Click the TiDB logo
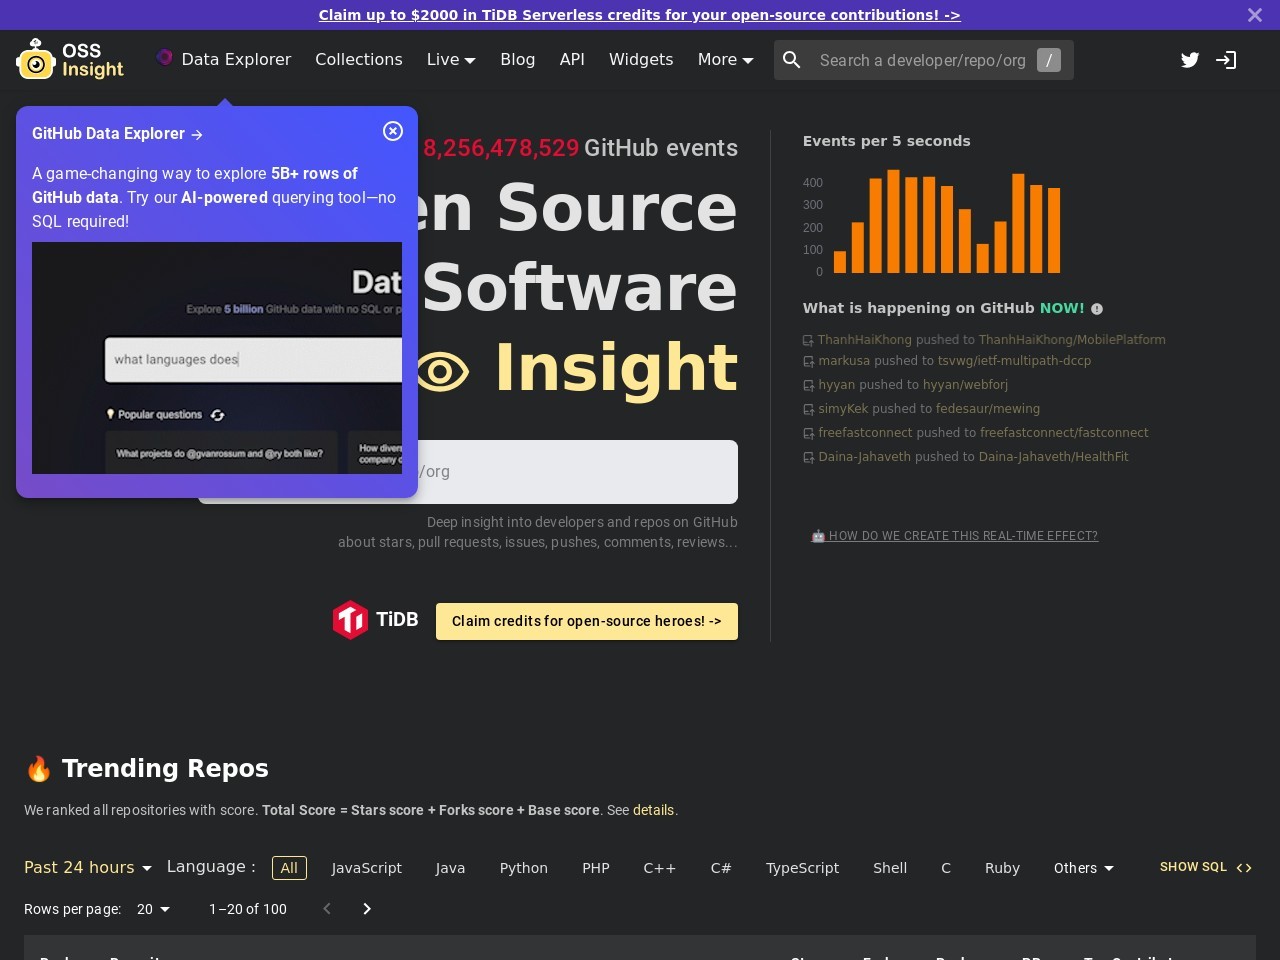This screenshot has width=1280, height=960. (375, 620)
